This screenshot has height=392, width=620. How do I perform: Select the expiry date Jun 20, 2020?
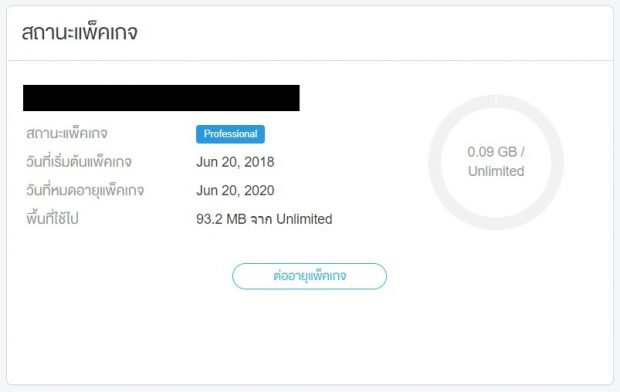(x=235, y=191)
